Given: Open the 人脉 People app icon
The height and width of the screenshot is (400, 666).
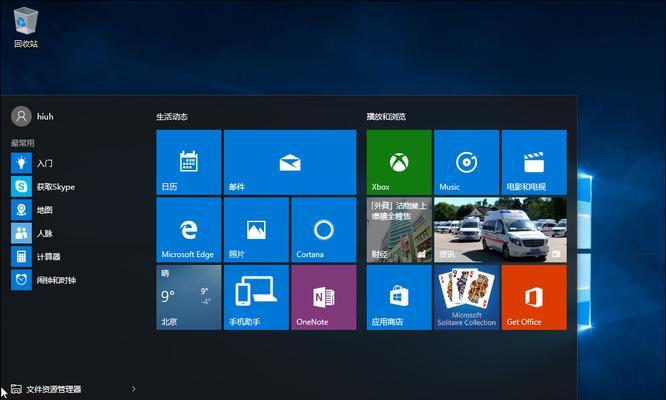Looking at the screenshot, I should 21,233.
